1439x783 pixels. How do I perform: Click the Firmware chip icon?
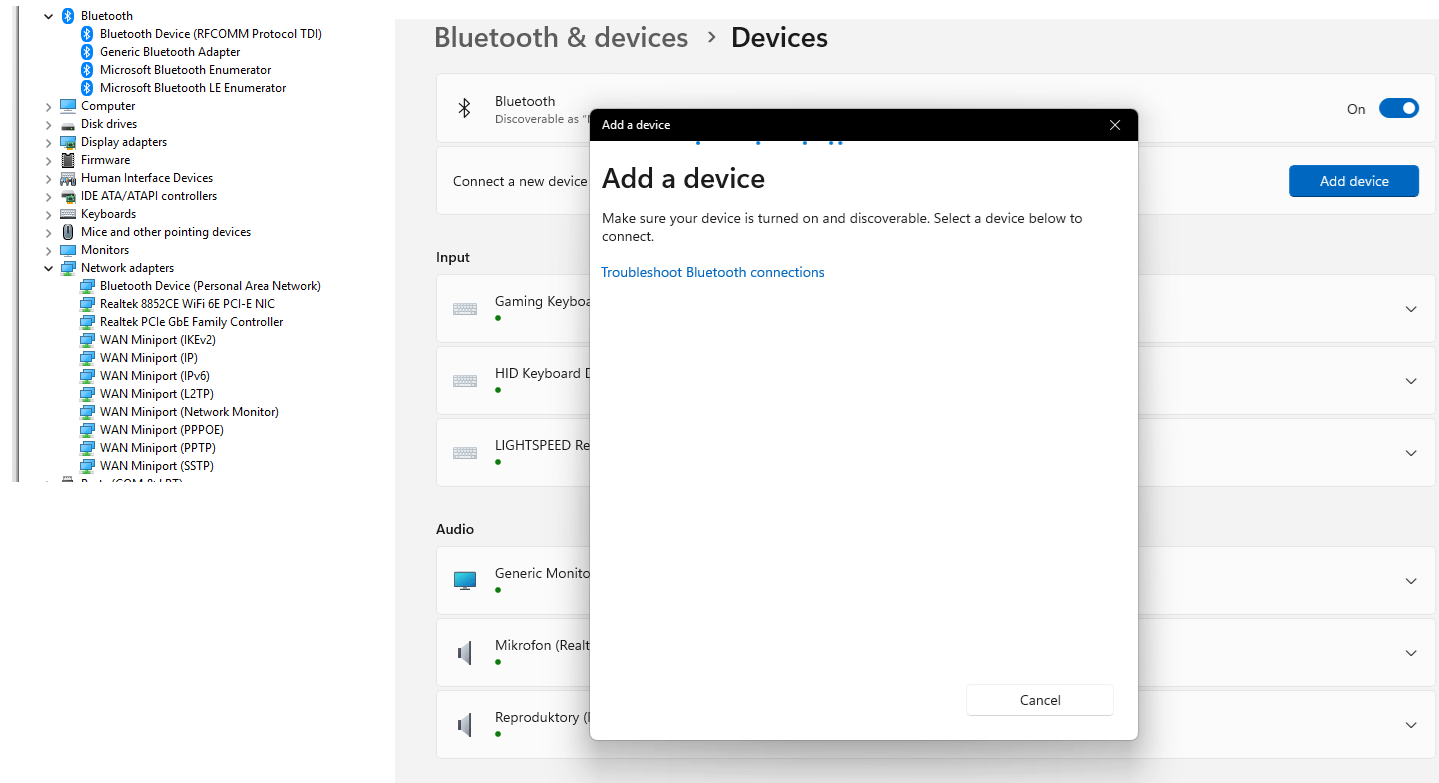click(68, 160)
